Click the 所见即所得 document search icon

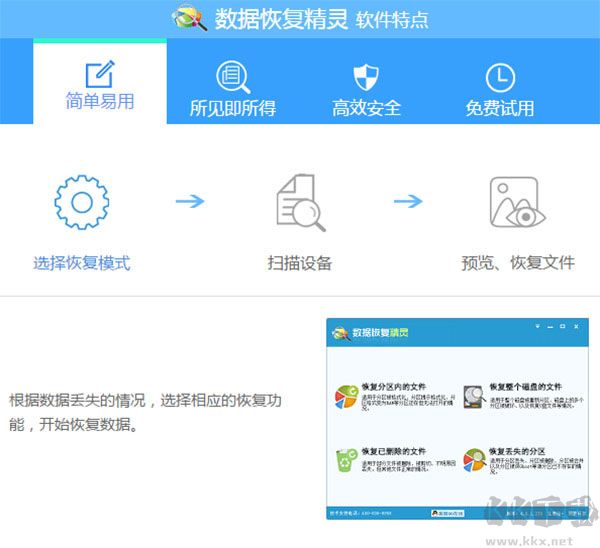(x=233, y=77)
